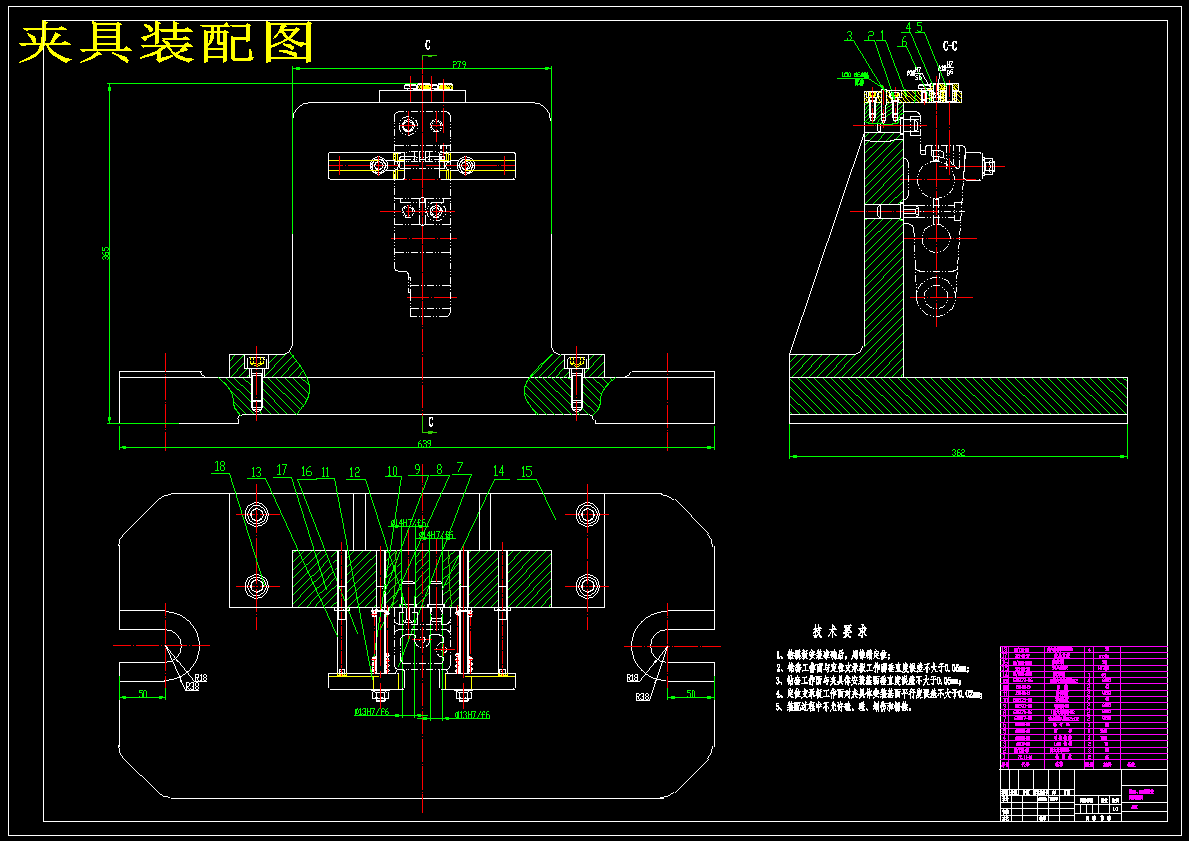This screenshot has width=1189, height=841.
Task: Select technical requirement line 2
Action: (872, 667)
